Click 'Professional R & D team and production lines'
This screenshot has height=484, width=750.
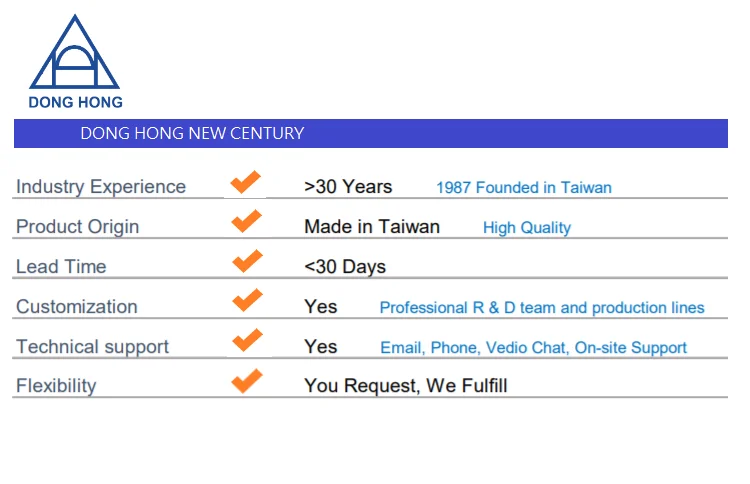point(542,308)
